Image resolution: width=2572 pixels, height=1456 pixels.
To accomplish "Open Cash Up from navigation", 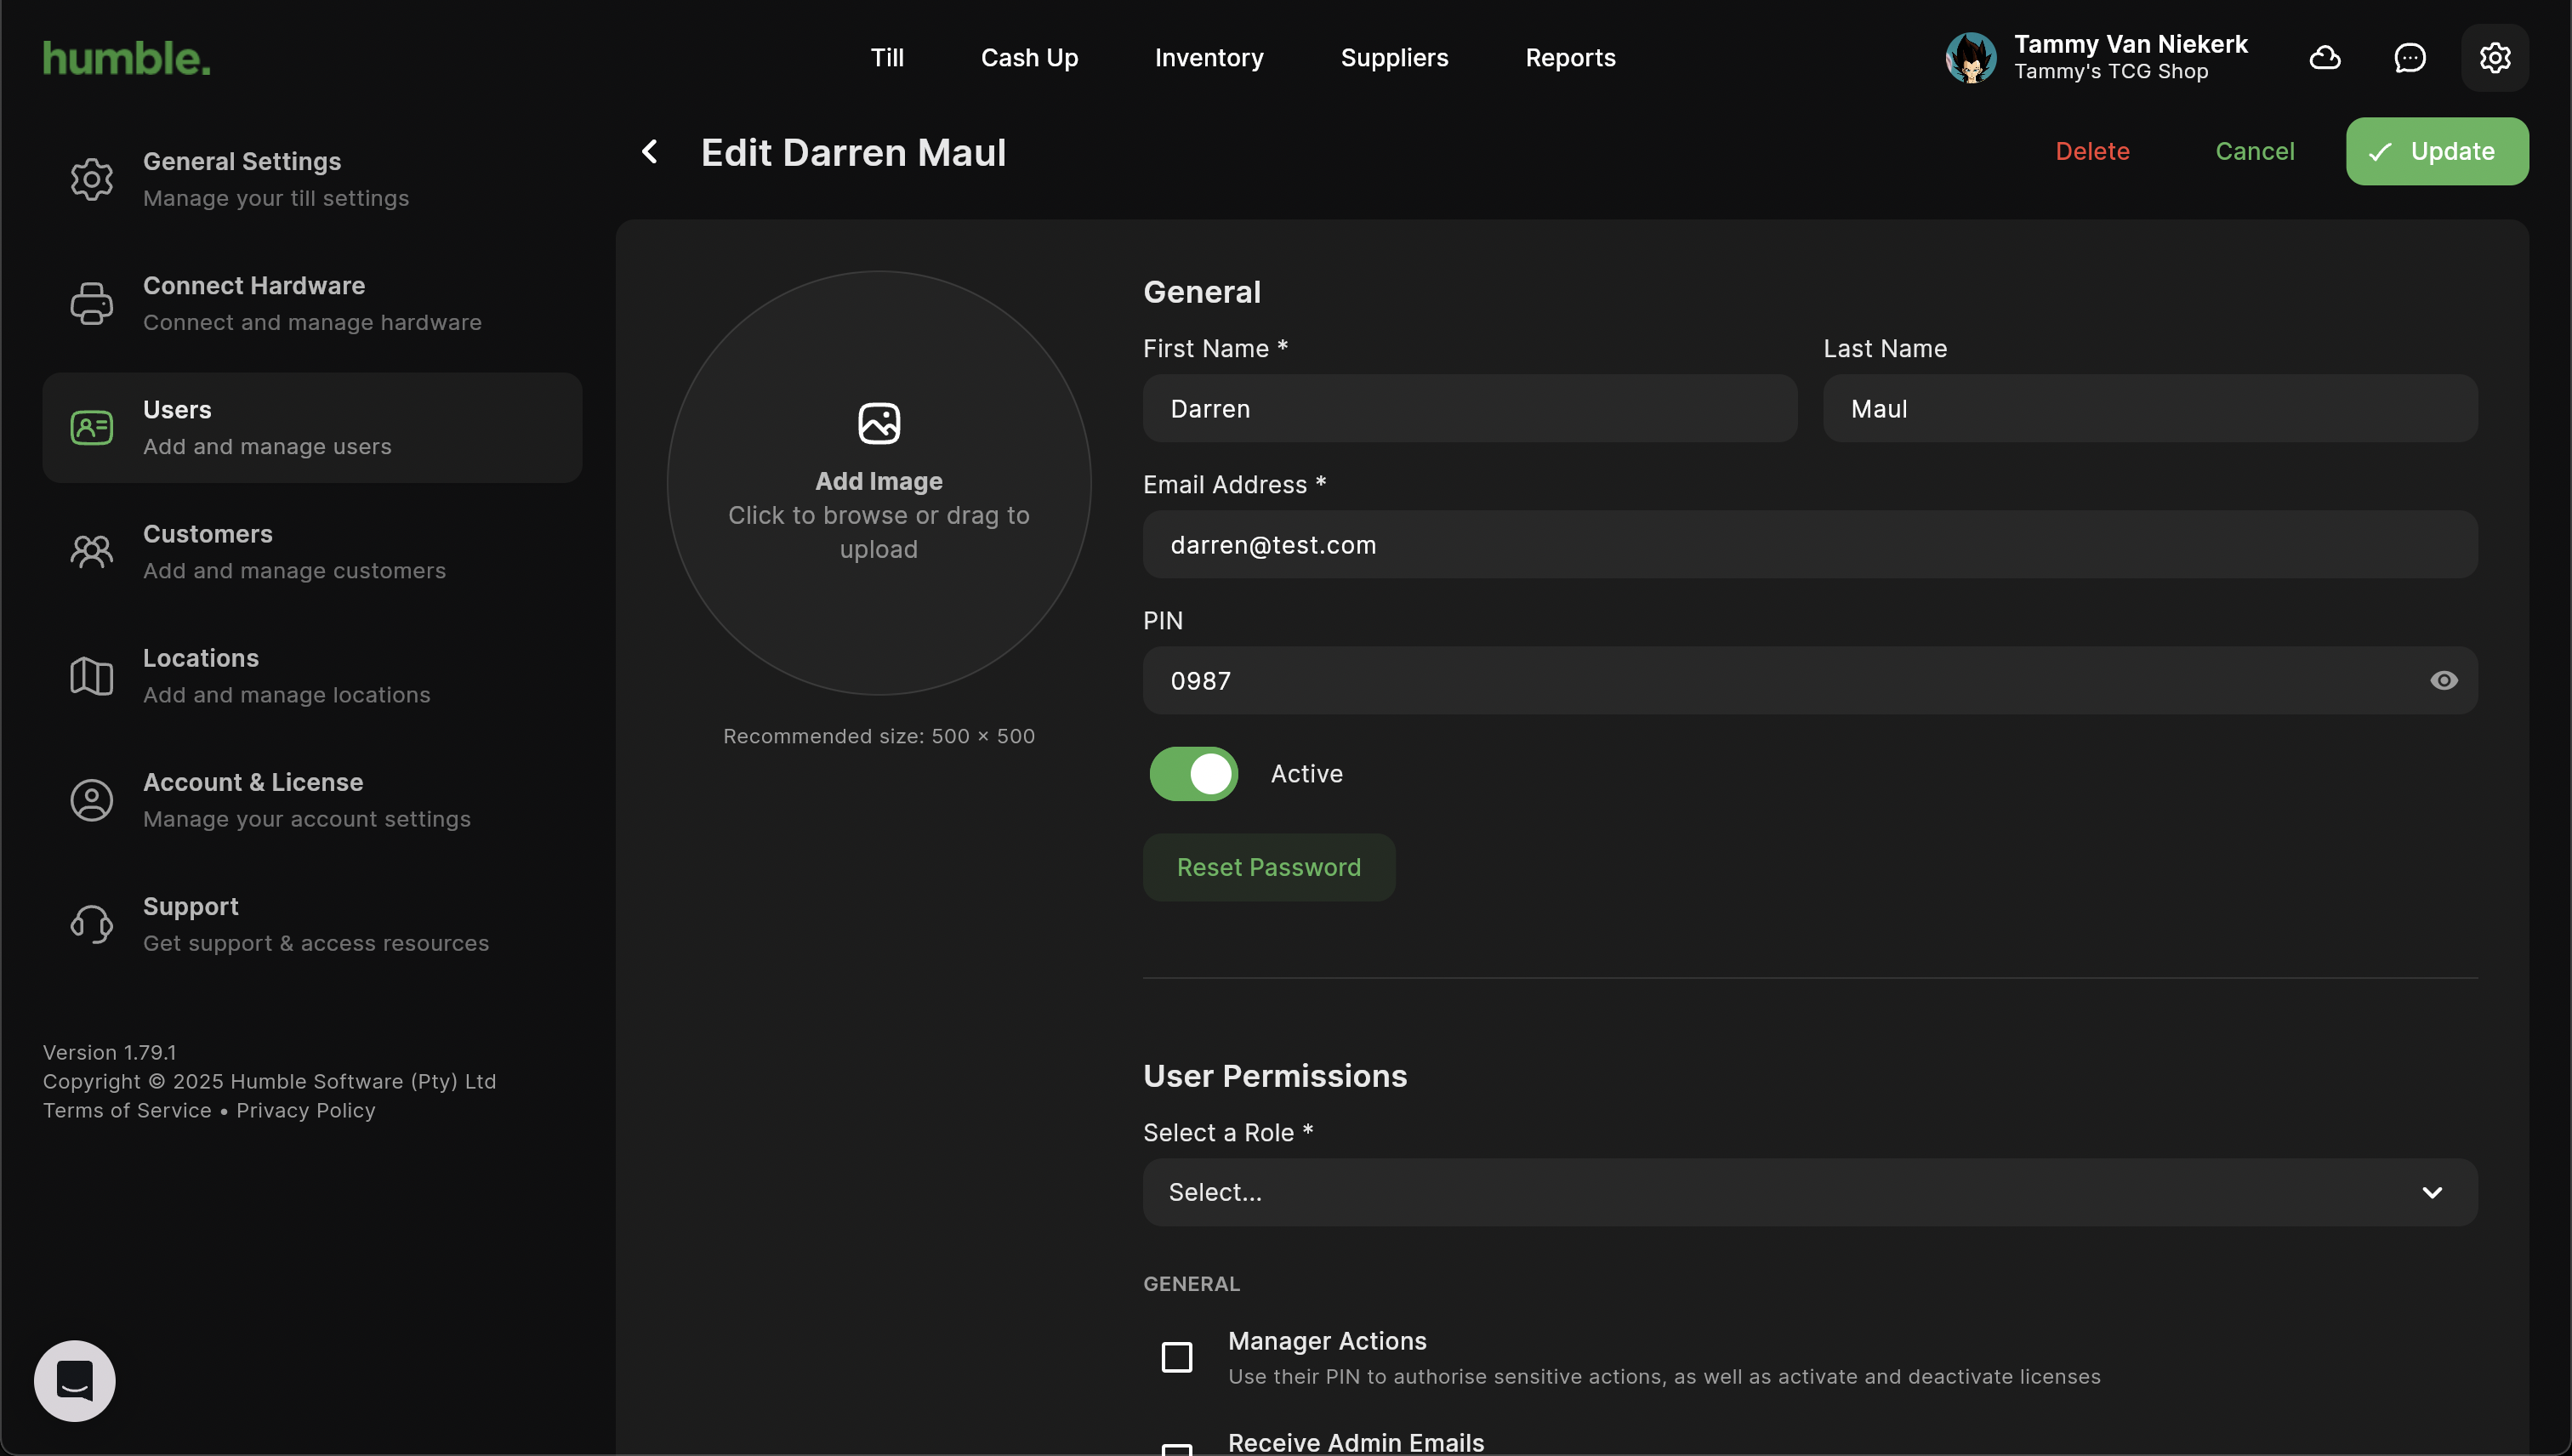I will click(1029, 58).
